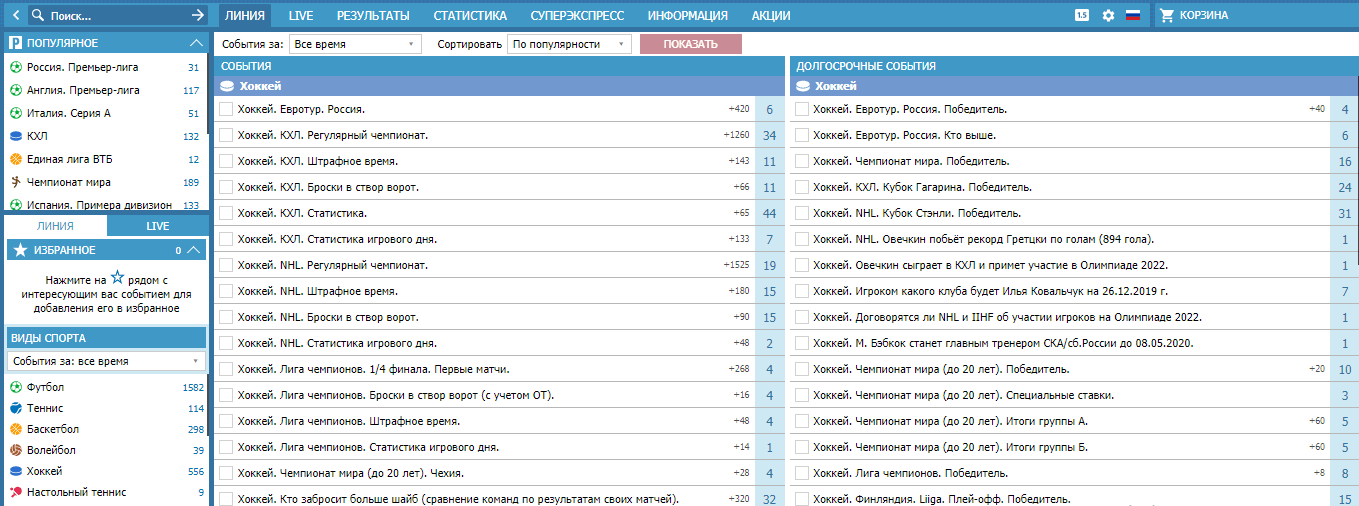Click the football icon for Россия. Премьер-лига
The width and height of the screenshot is (1359, 506).
tap(15, 67)
